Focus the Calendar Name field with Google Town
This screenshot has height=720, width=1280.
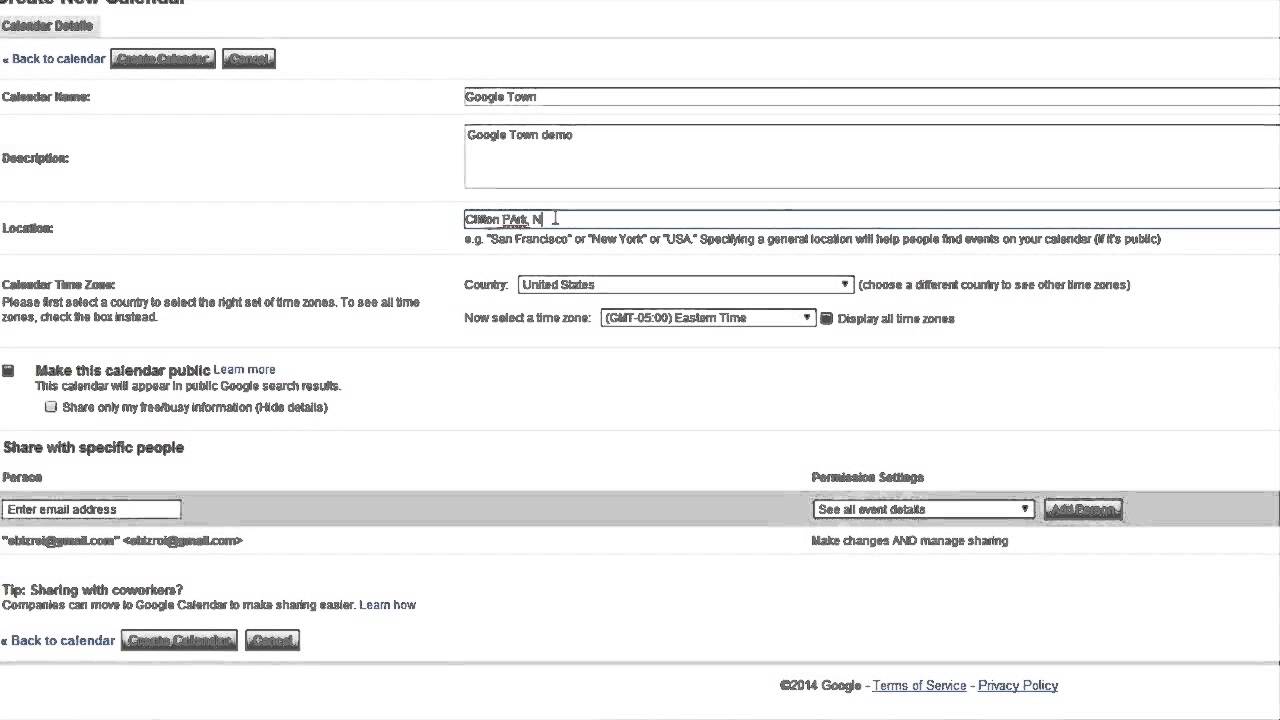click(x=872, y=97)
